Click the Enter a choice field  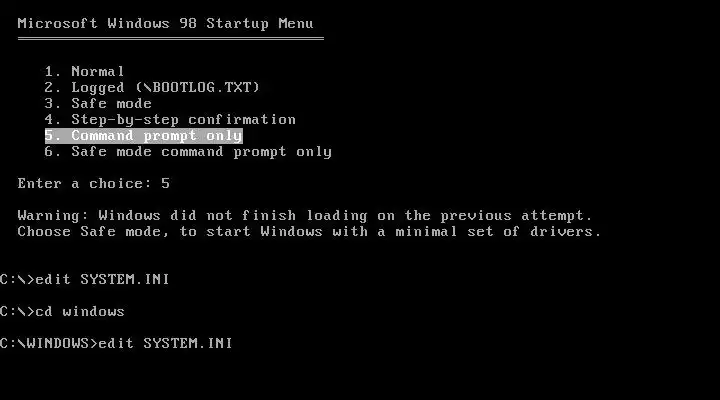(x=94, y=184)
